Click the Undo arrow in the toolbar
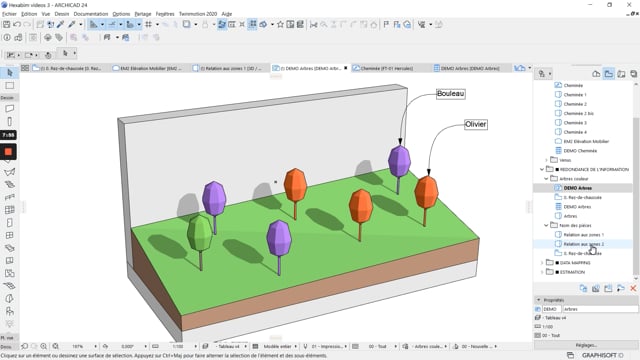Screen dimensions: 640x360 (17, 24)
